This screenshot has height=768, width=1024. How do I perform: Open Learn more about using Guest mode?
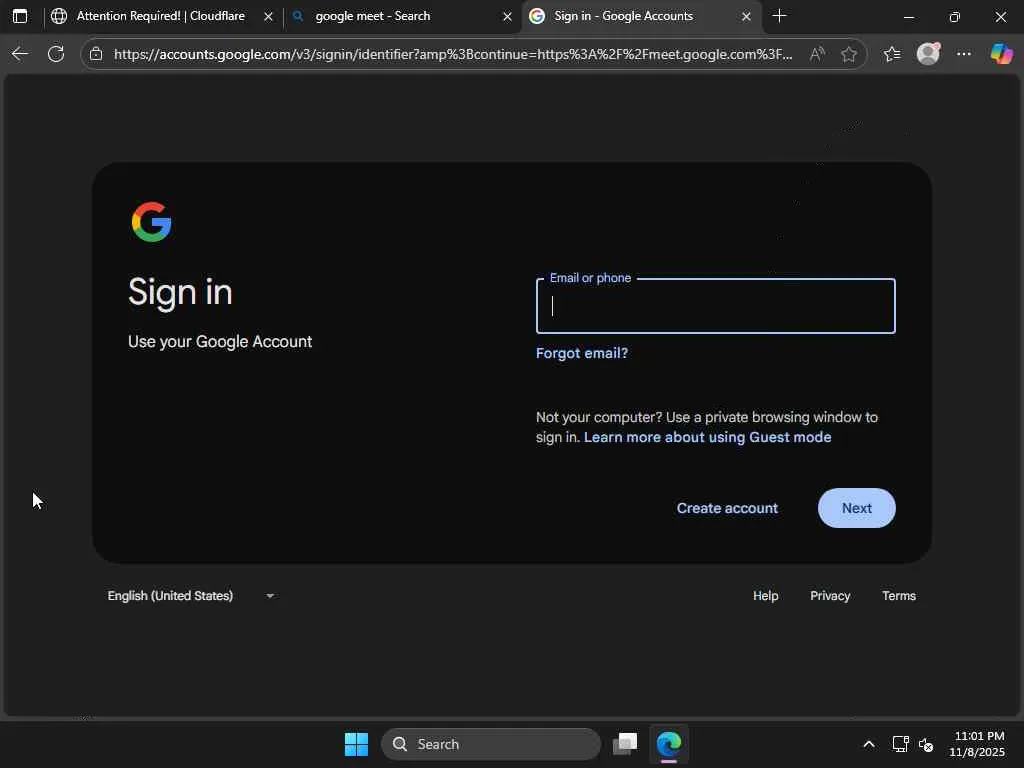pos(707,437)
